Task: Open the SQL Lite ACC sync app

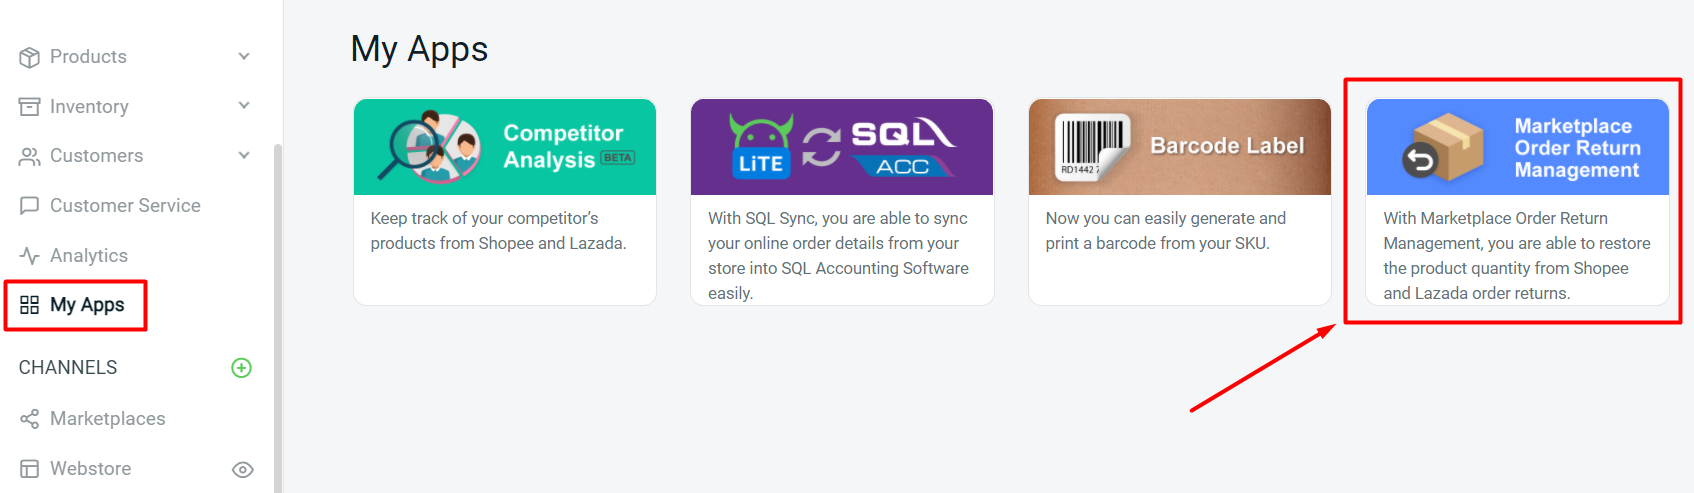Action: [842, 201]
